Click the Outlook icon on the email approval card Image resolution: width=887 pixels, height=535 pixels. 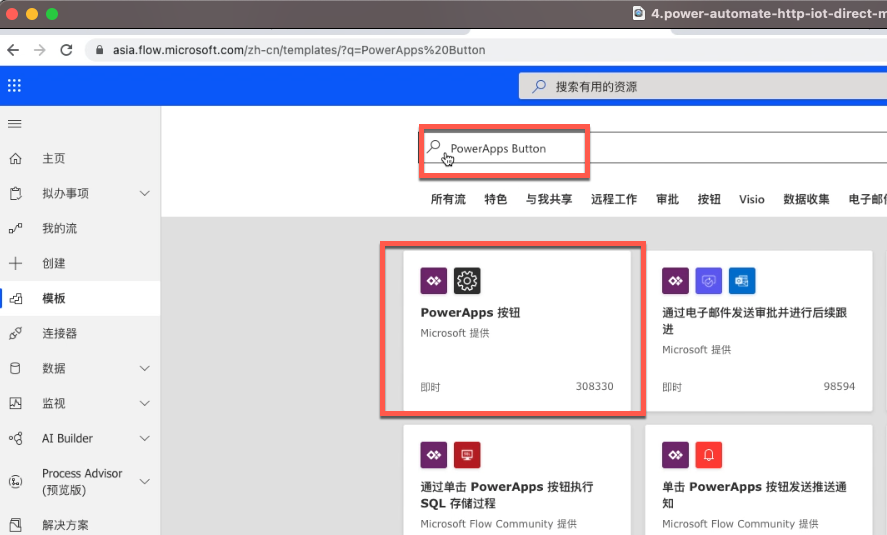pyautogui.click(x=742, y=281)
